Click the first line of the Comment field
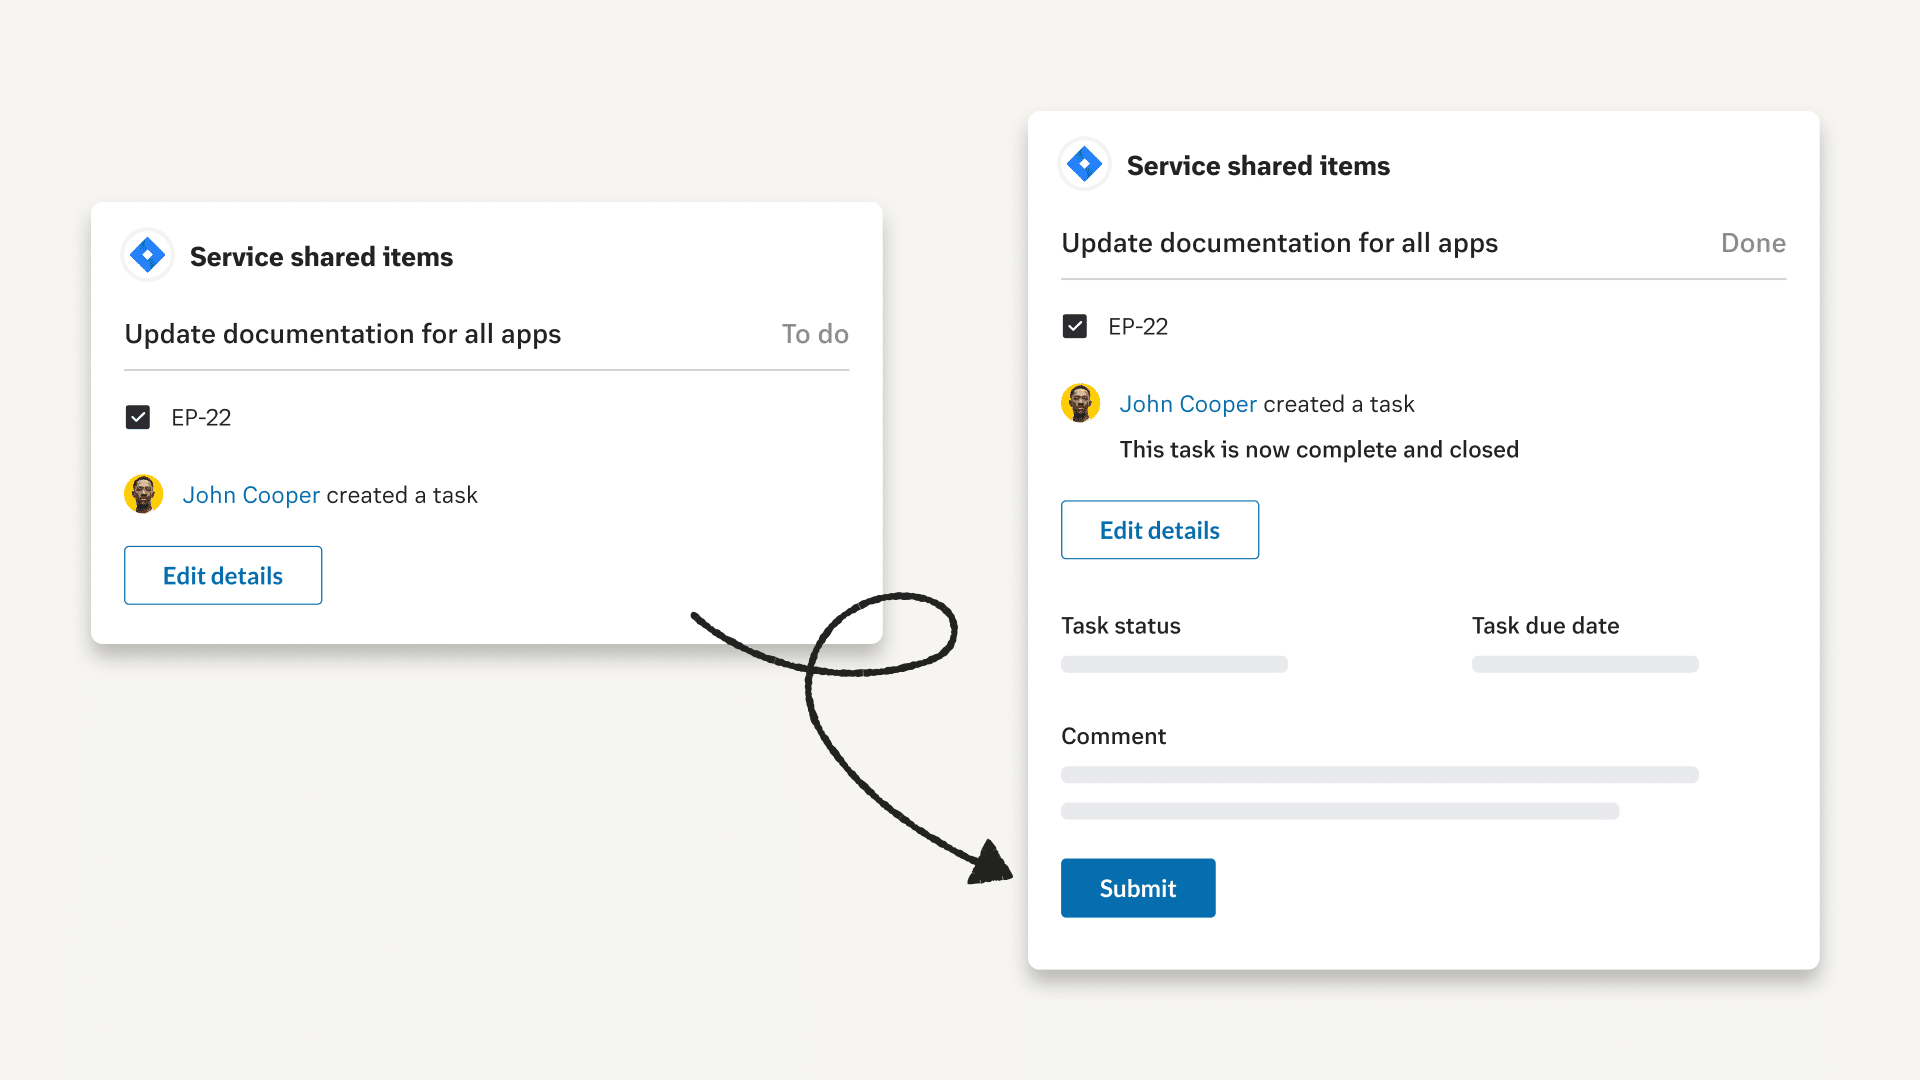Viewport: 1920px width, 1080px height. click(1379, 775)
